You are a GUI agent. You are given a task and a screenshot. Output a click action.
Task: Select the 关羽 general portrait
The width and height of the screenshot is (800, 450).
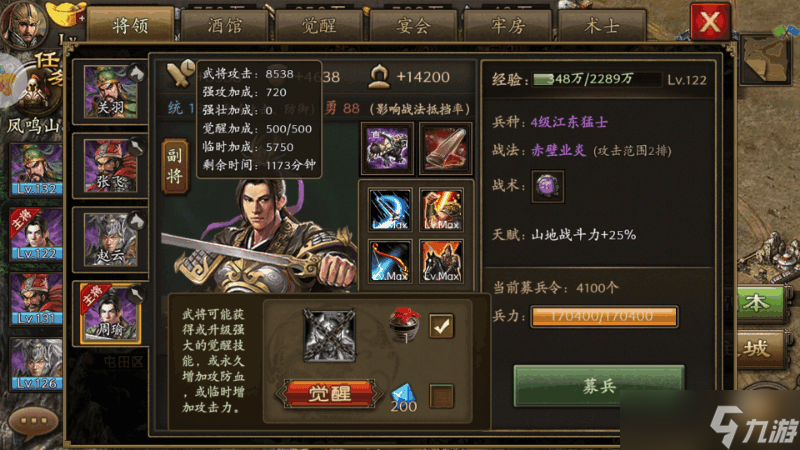click(111, 92)
